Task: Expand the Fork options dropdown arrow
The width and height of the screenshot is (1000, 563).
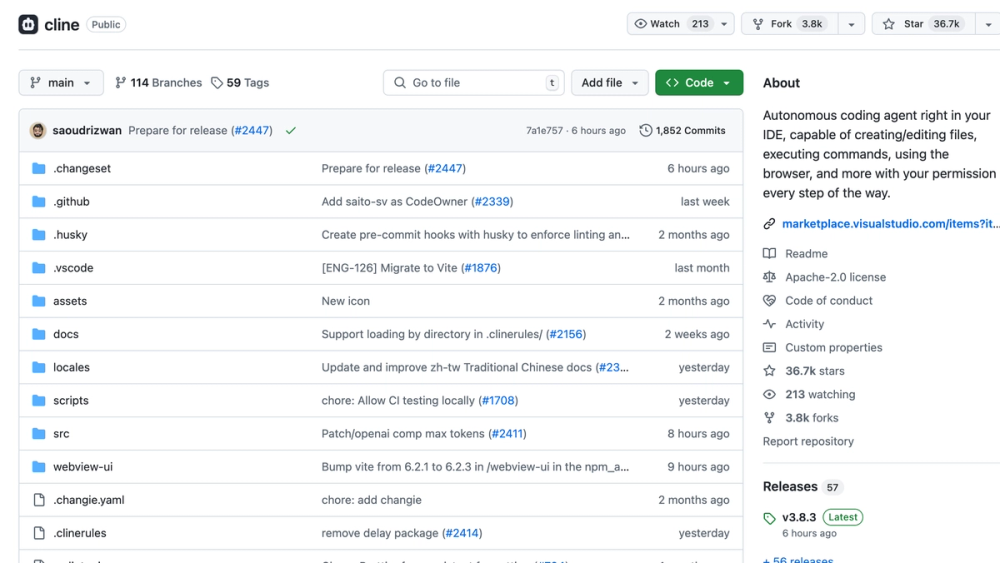Action: 851,24
